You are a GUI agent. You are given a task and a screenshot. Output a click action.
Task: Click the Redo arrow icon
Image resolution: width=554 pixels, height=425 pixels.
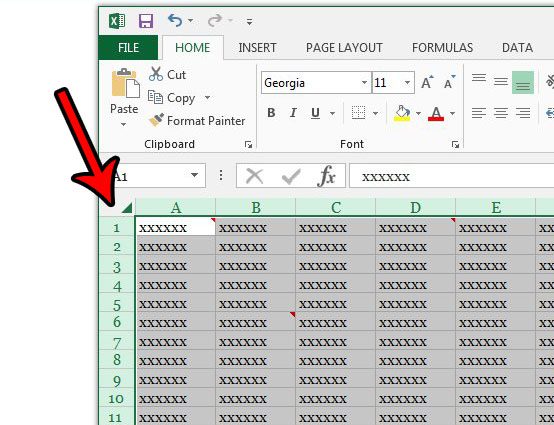pyautogui.click(x=215, y=20)
